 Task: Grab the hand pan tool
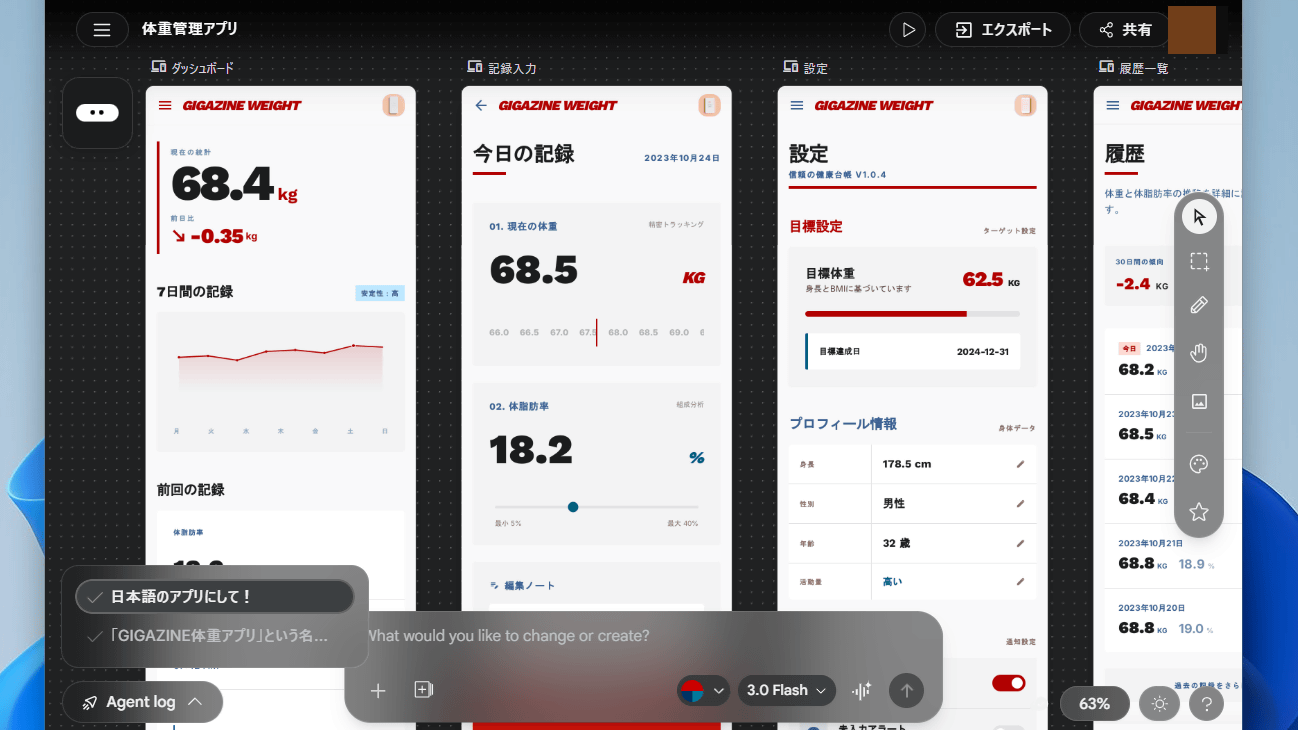point(1197,352)
